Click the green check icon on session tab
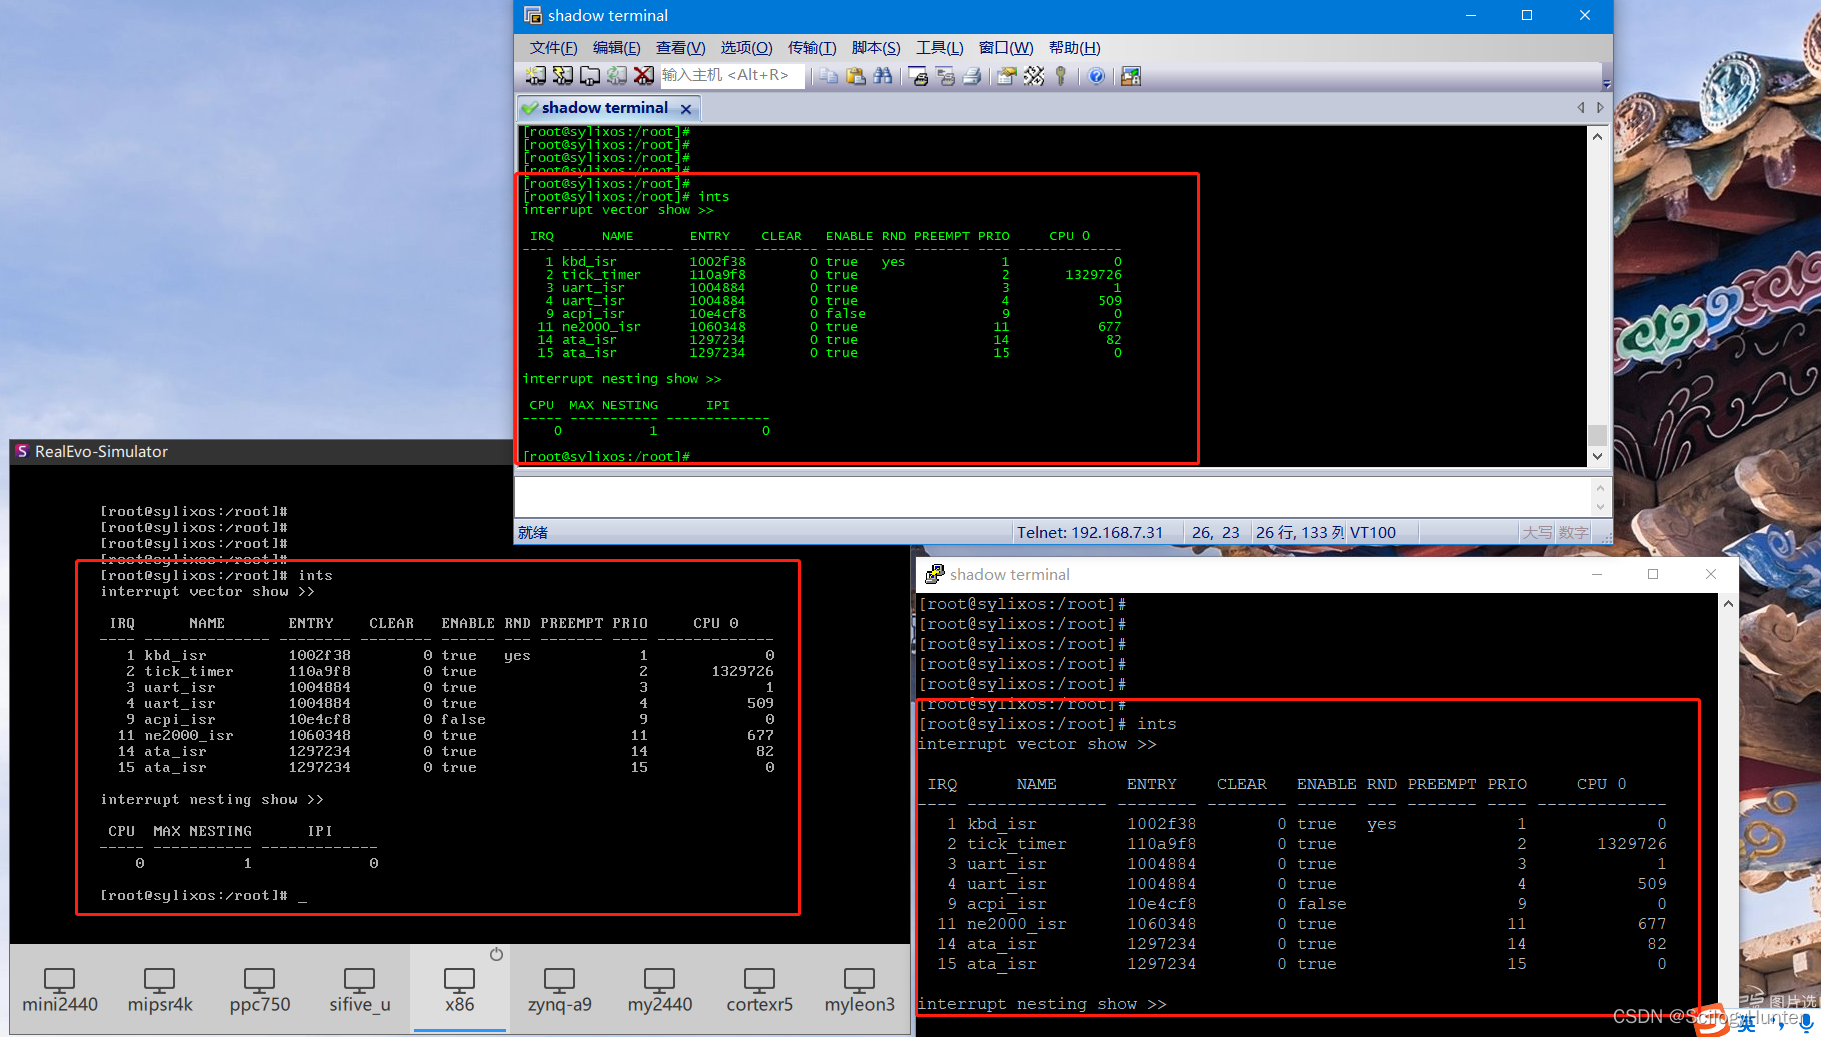Image resolution: width=1821 pixels, height=1037 pixels. pyautogui.click(x=530, y=108)
